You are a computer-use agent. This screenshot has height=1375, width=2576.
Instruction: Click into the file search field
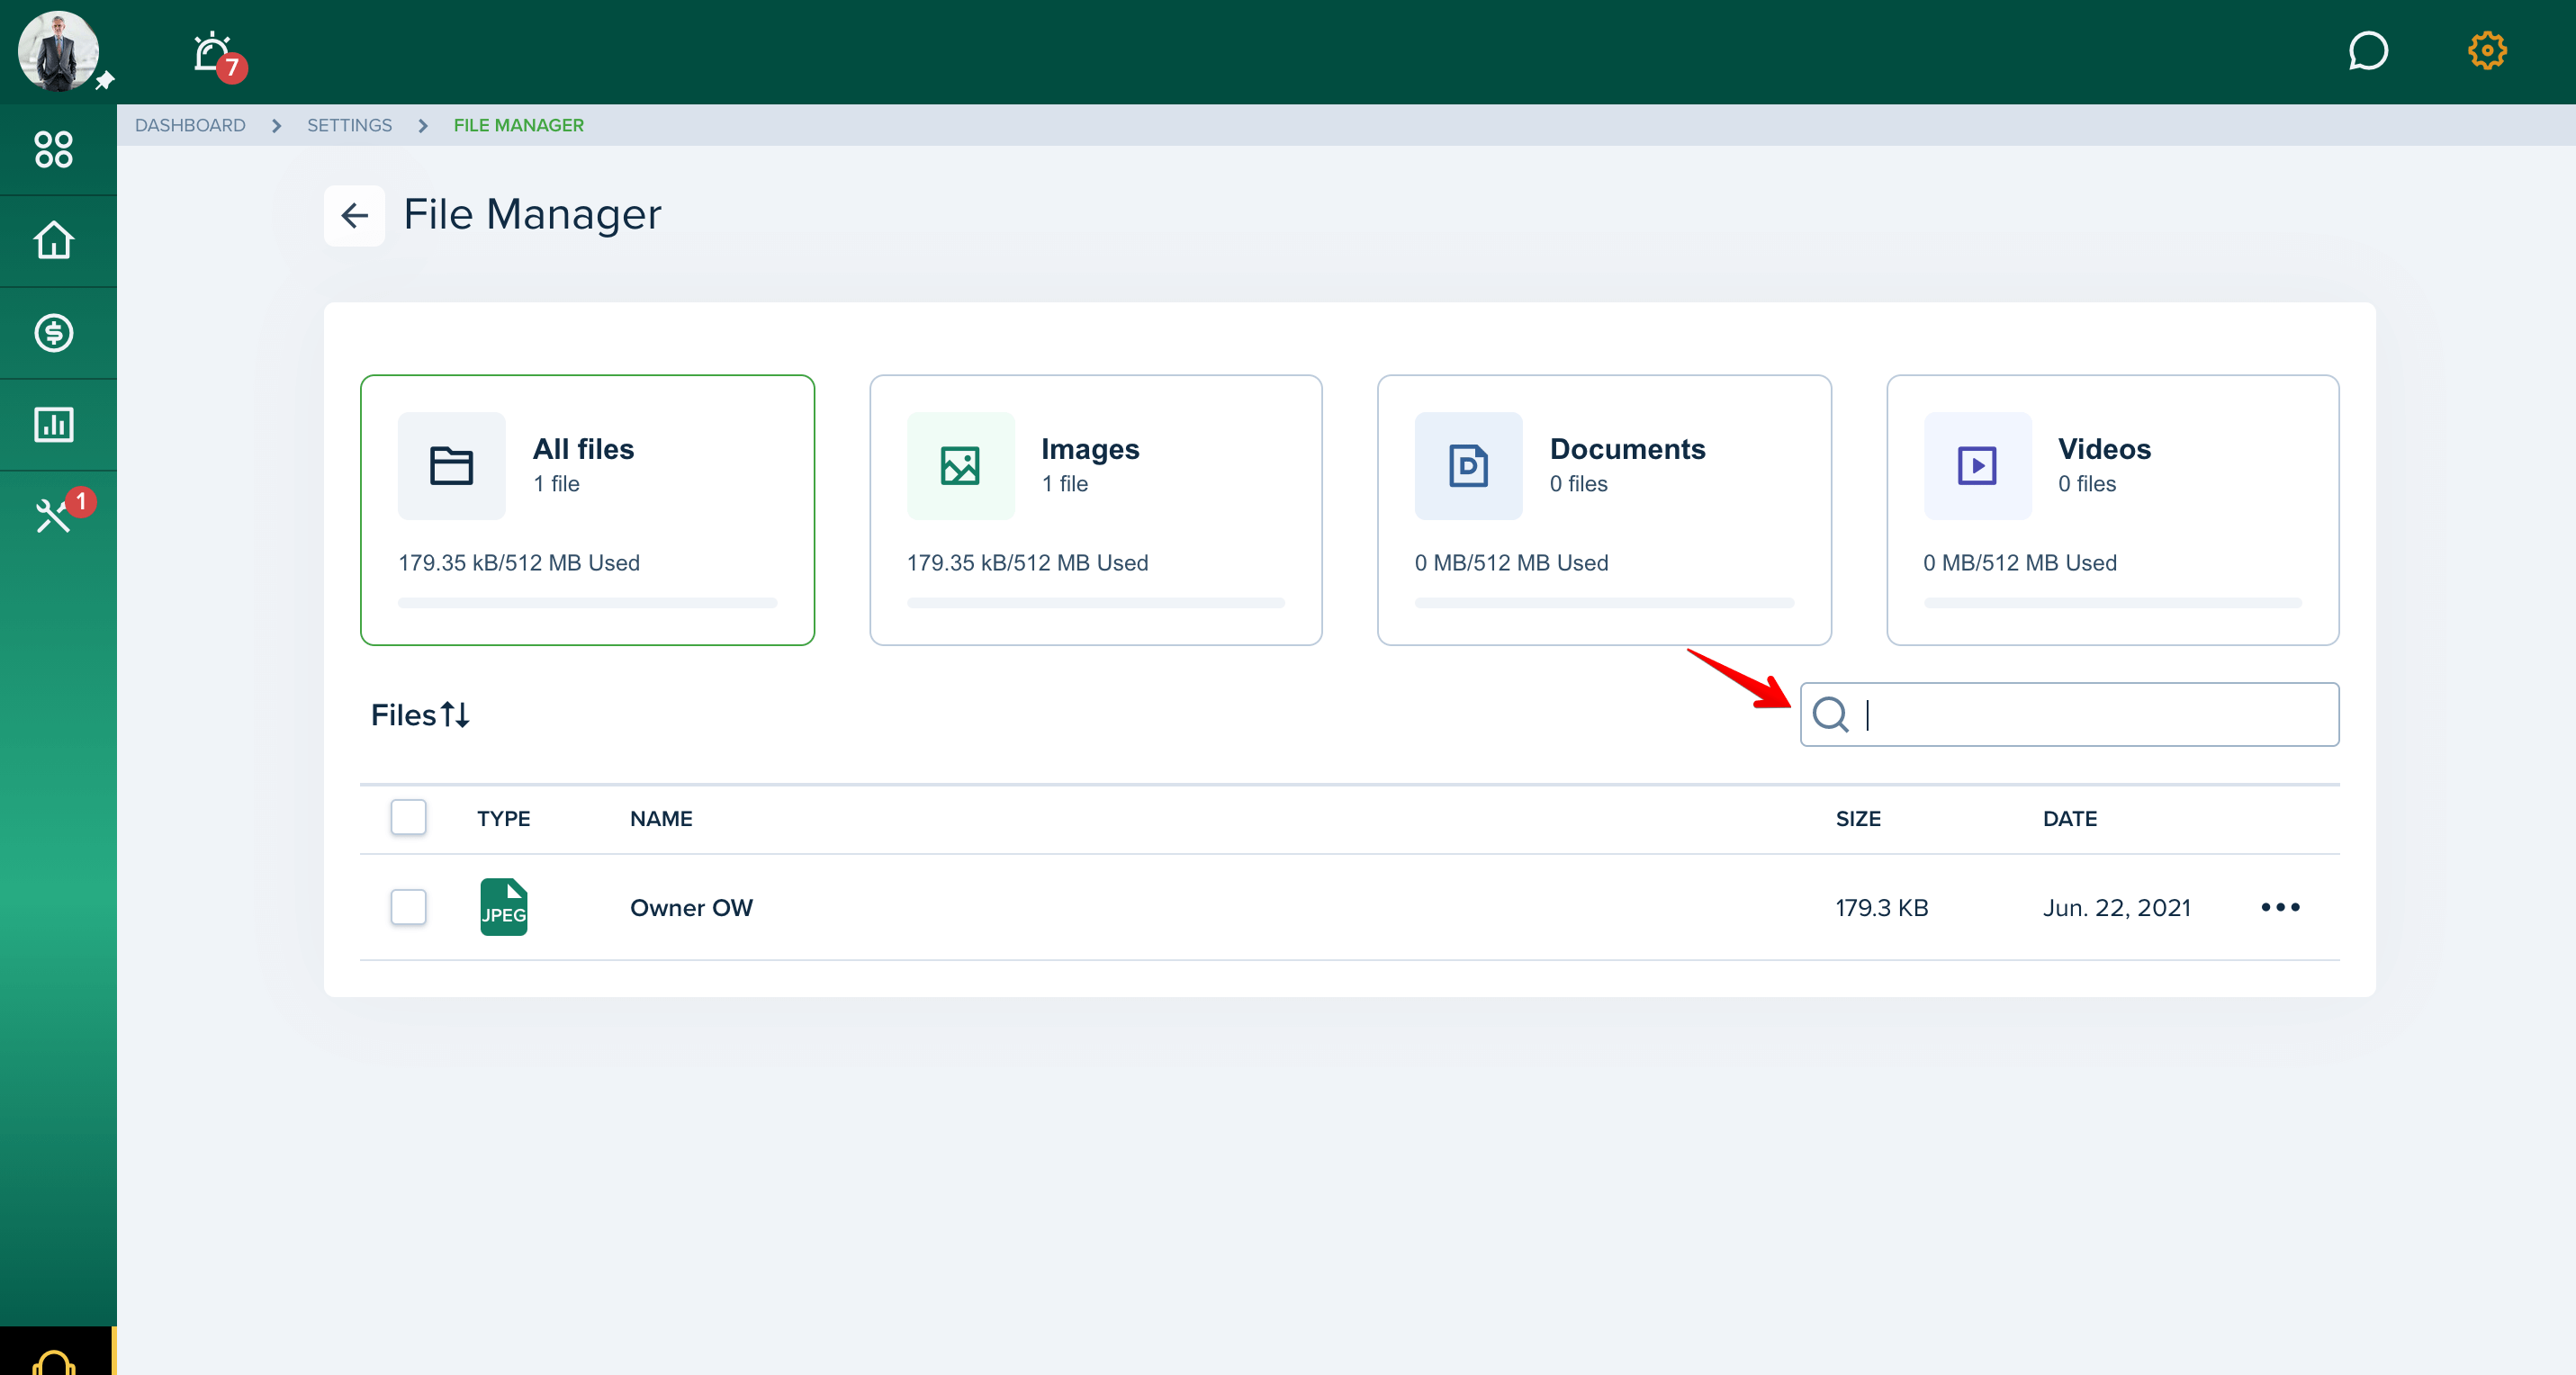[2069, 714]
